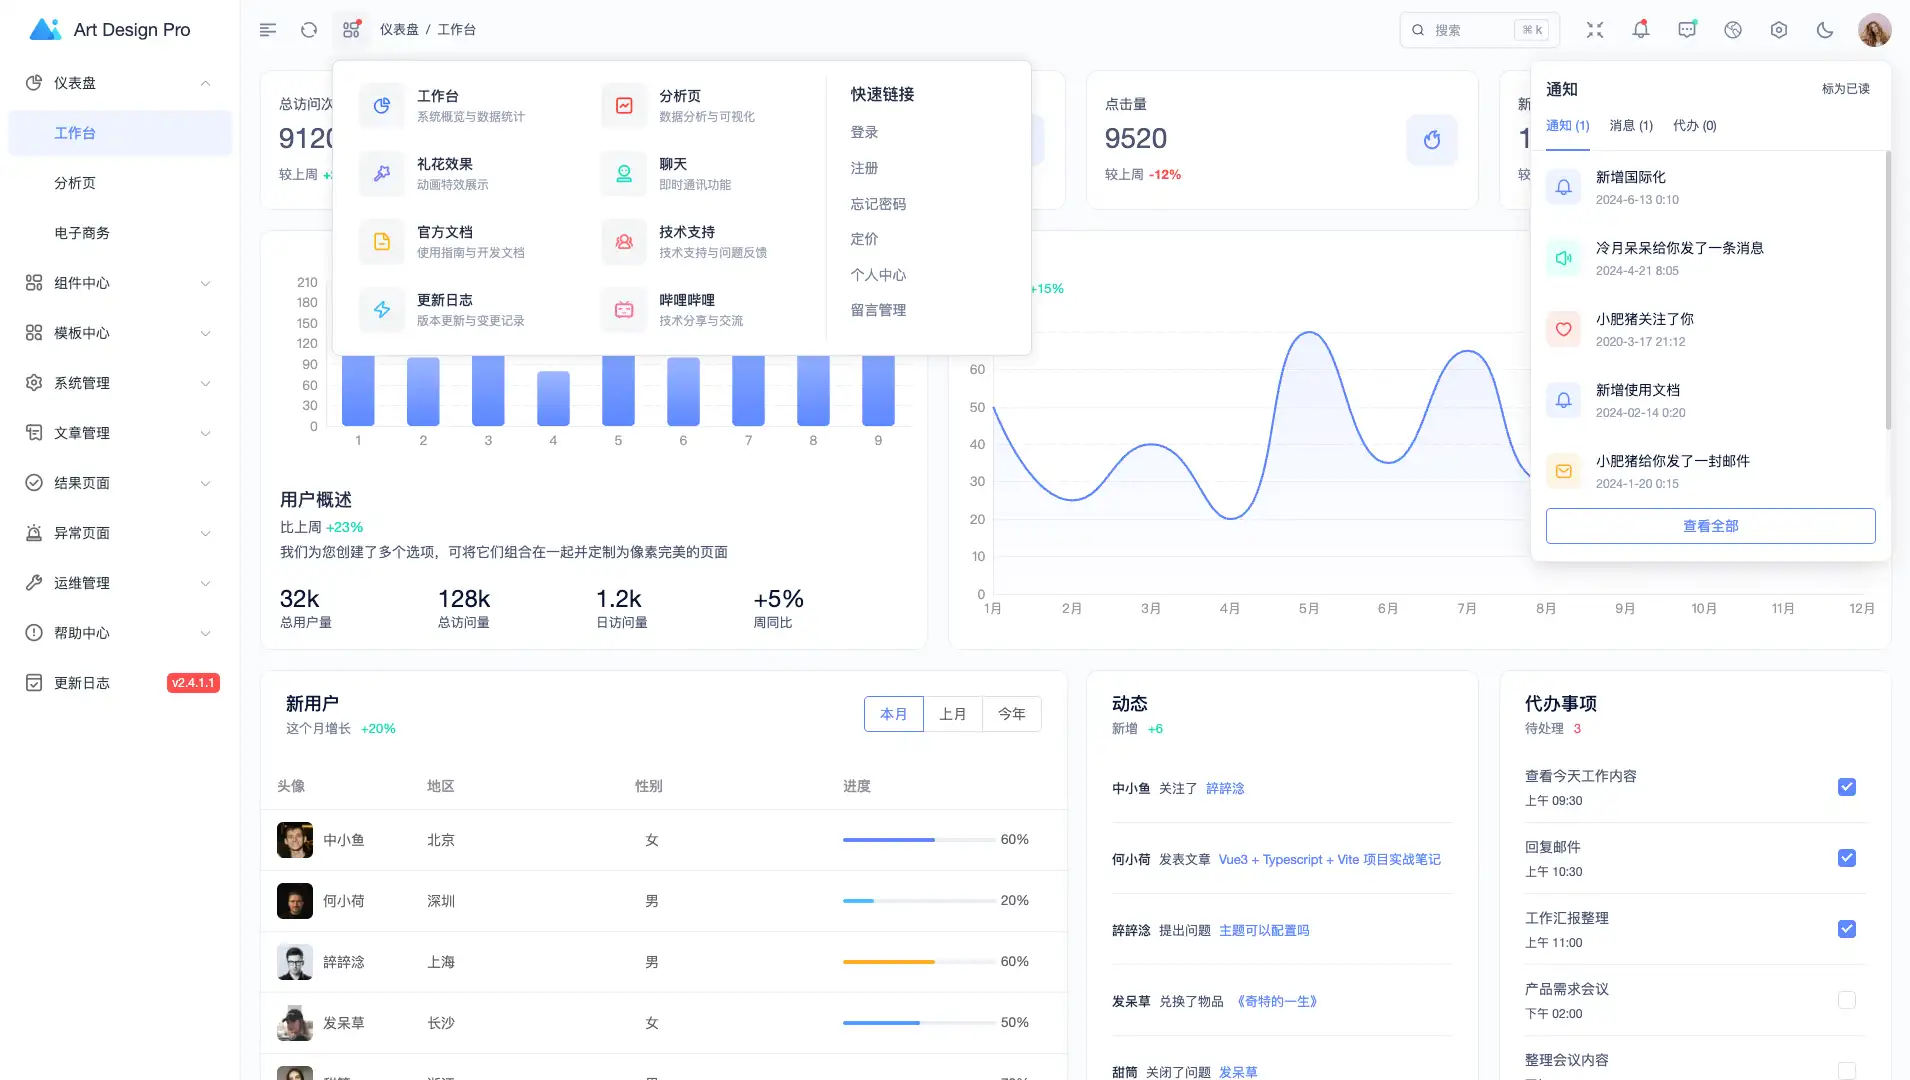The image size is (1910, 1080).
Task: Click the 查看全部 button in notifications
Action: (1710, 526)
